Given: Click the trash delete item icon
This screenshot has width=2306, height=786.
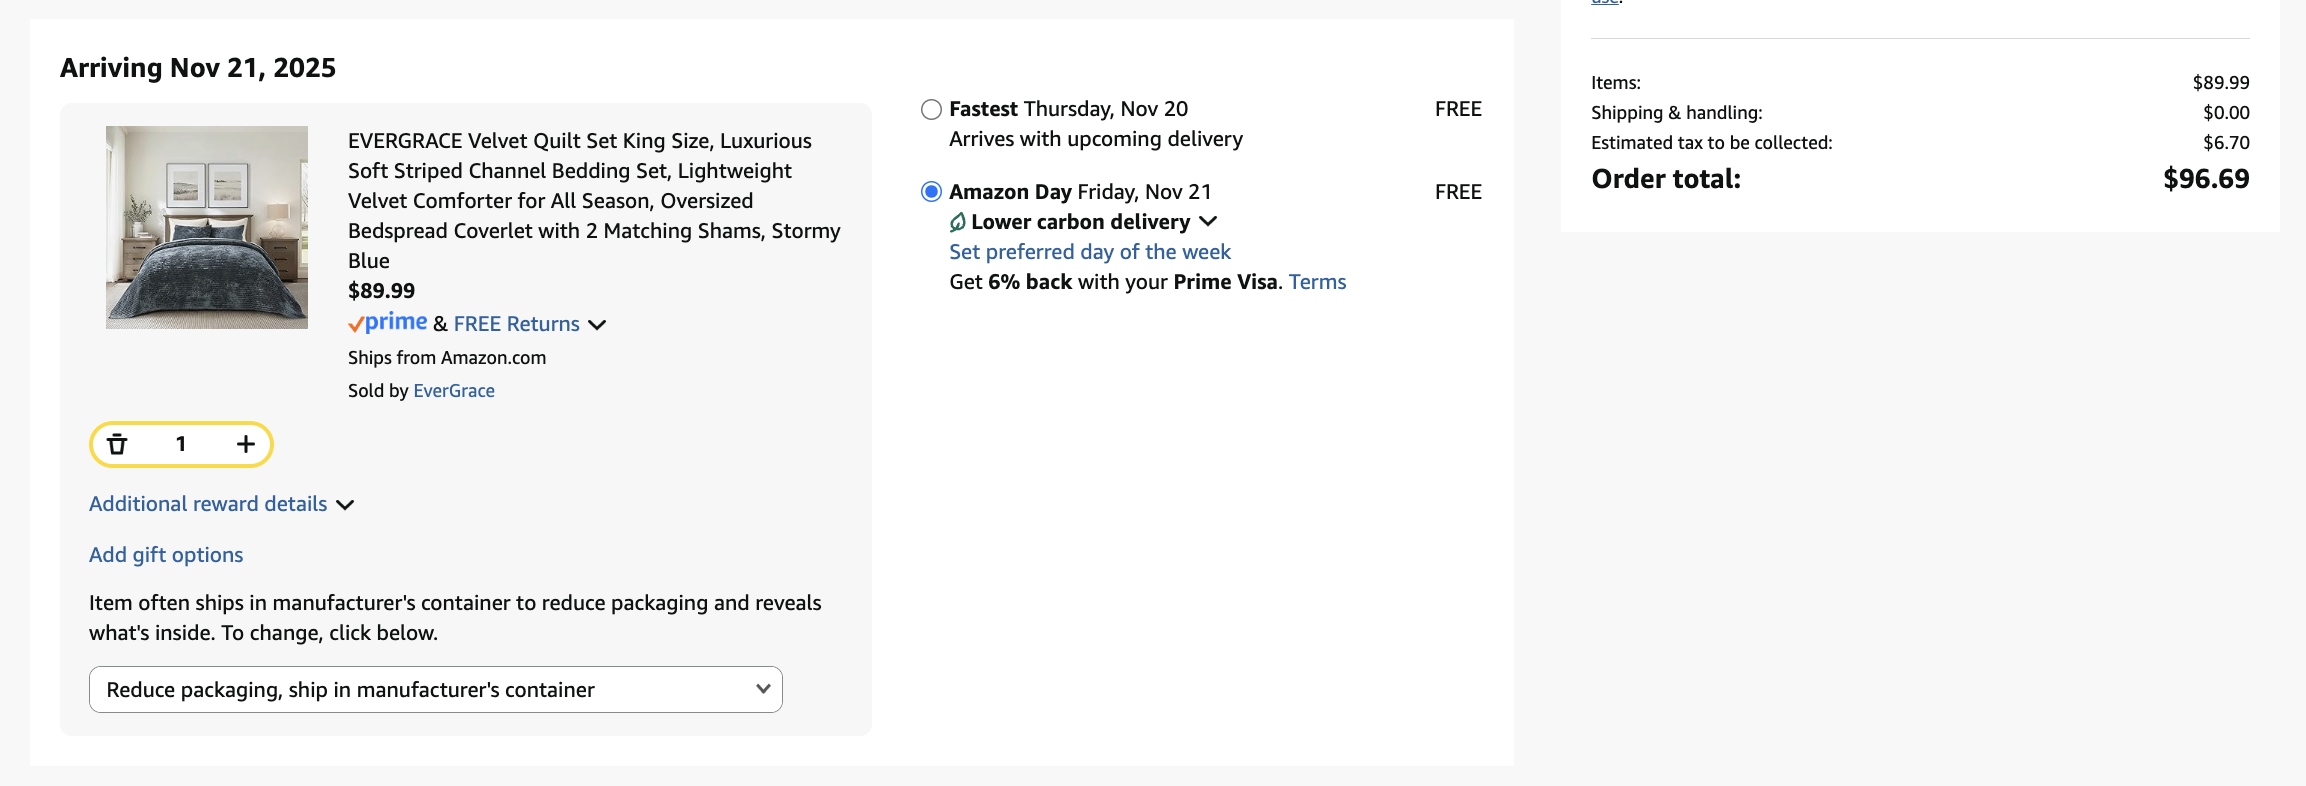Looking at the screenshot, I should pos(118,444).
